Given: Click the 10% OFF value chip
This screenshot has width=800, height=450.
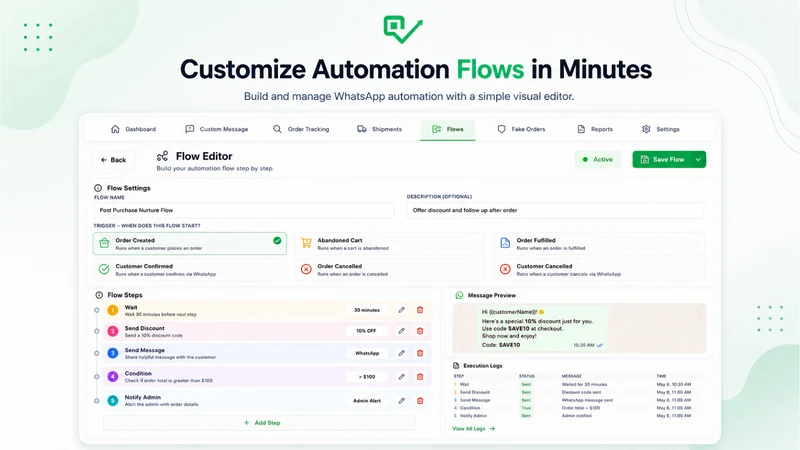Looking at the screenshot, I should click(x=366, y=331).
